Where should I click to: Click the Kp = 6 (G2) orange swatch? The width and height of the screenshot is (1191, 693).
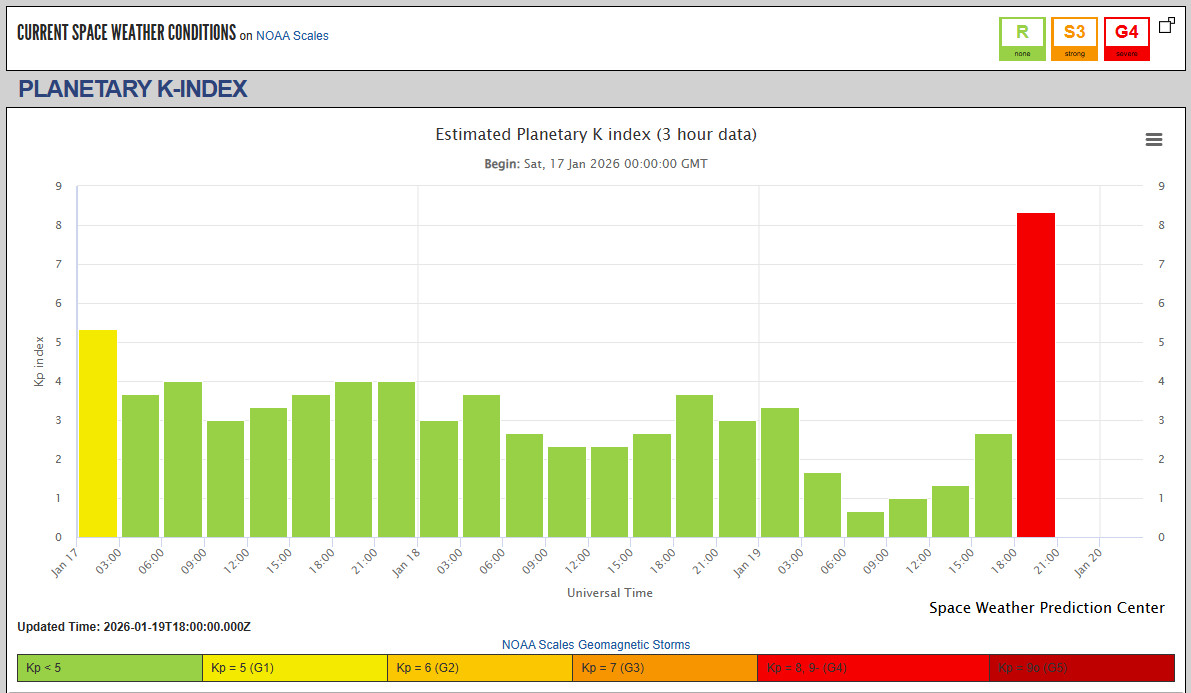tap(480, 667)
